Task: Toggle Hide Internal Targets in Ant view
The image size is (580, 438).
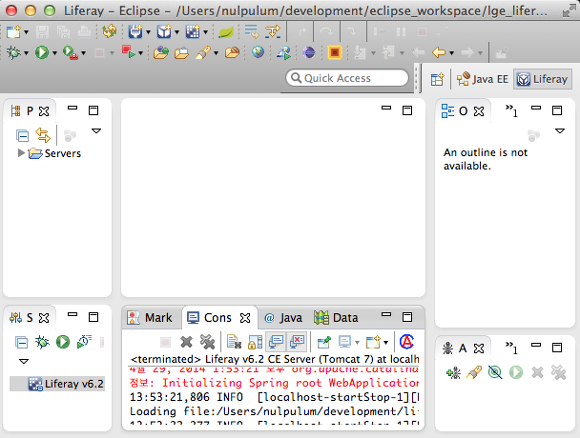Action: pyautogui.click(x=495, y=373)
